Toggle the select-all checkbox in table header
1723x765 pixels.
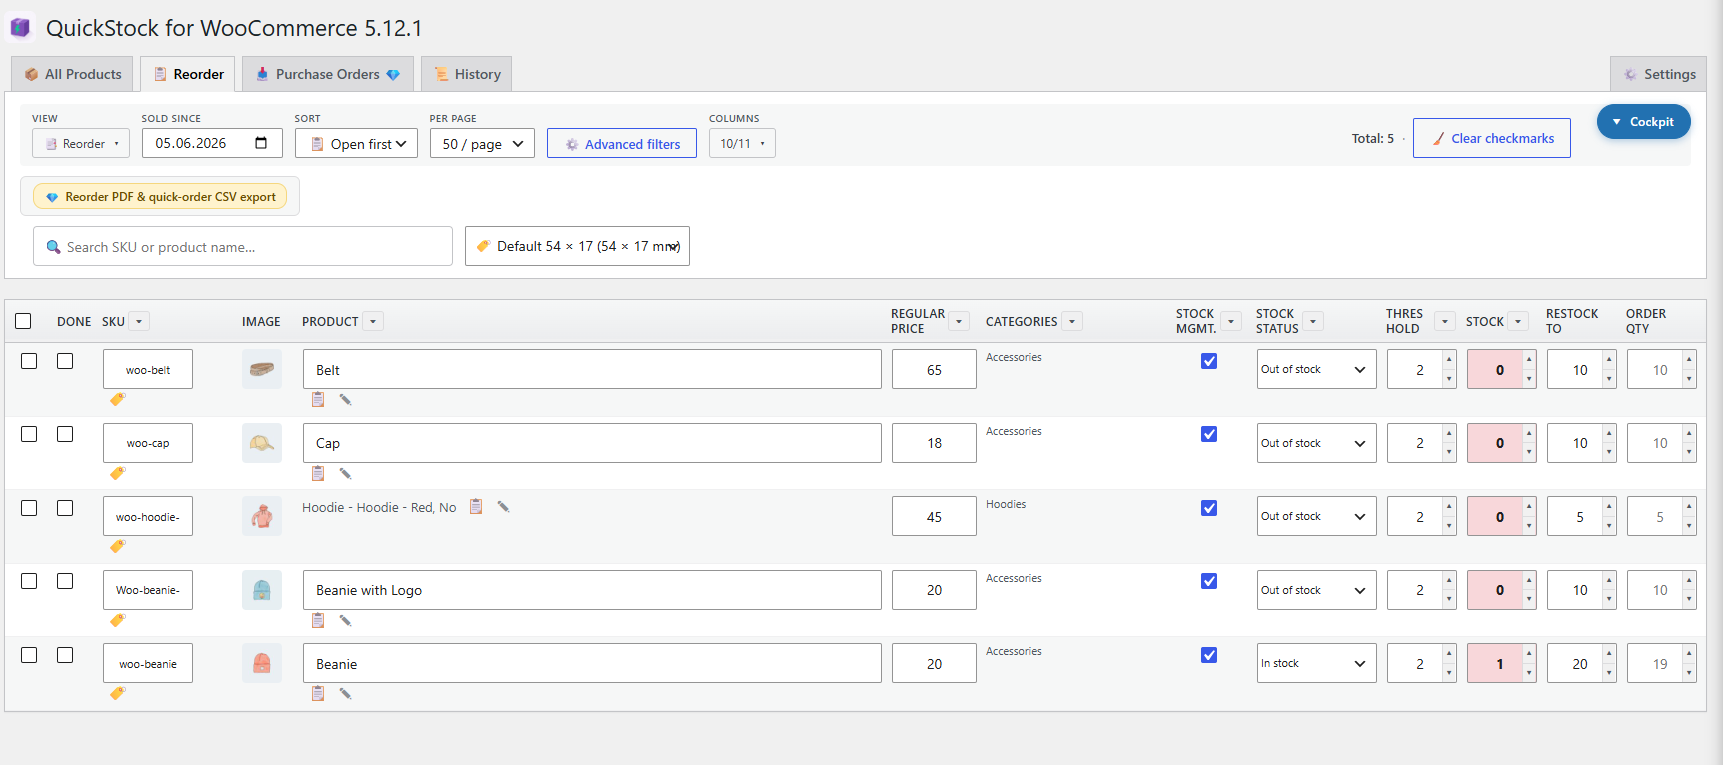pos(23,321)
